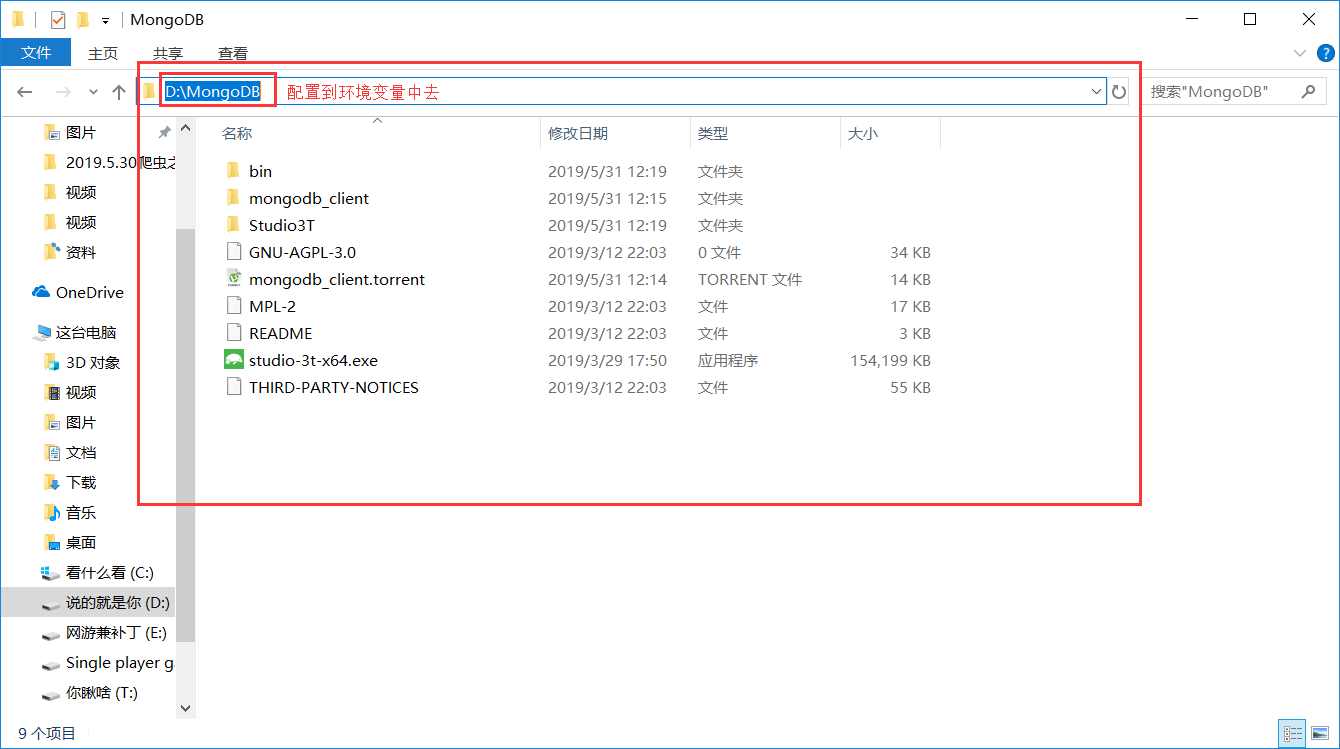Click the address bar path field
This screenshot has width=1340, height=749.
pos(621,92)
